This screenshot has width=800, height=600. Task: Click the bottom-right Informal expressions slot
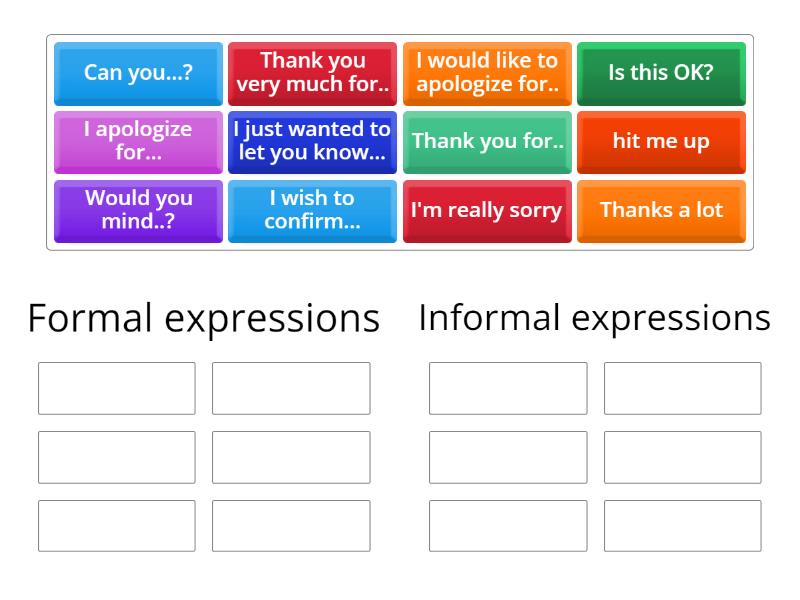(x=682, y=526)
